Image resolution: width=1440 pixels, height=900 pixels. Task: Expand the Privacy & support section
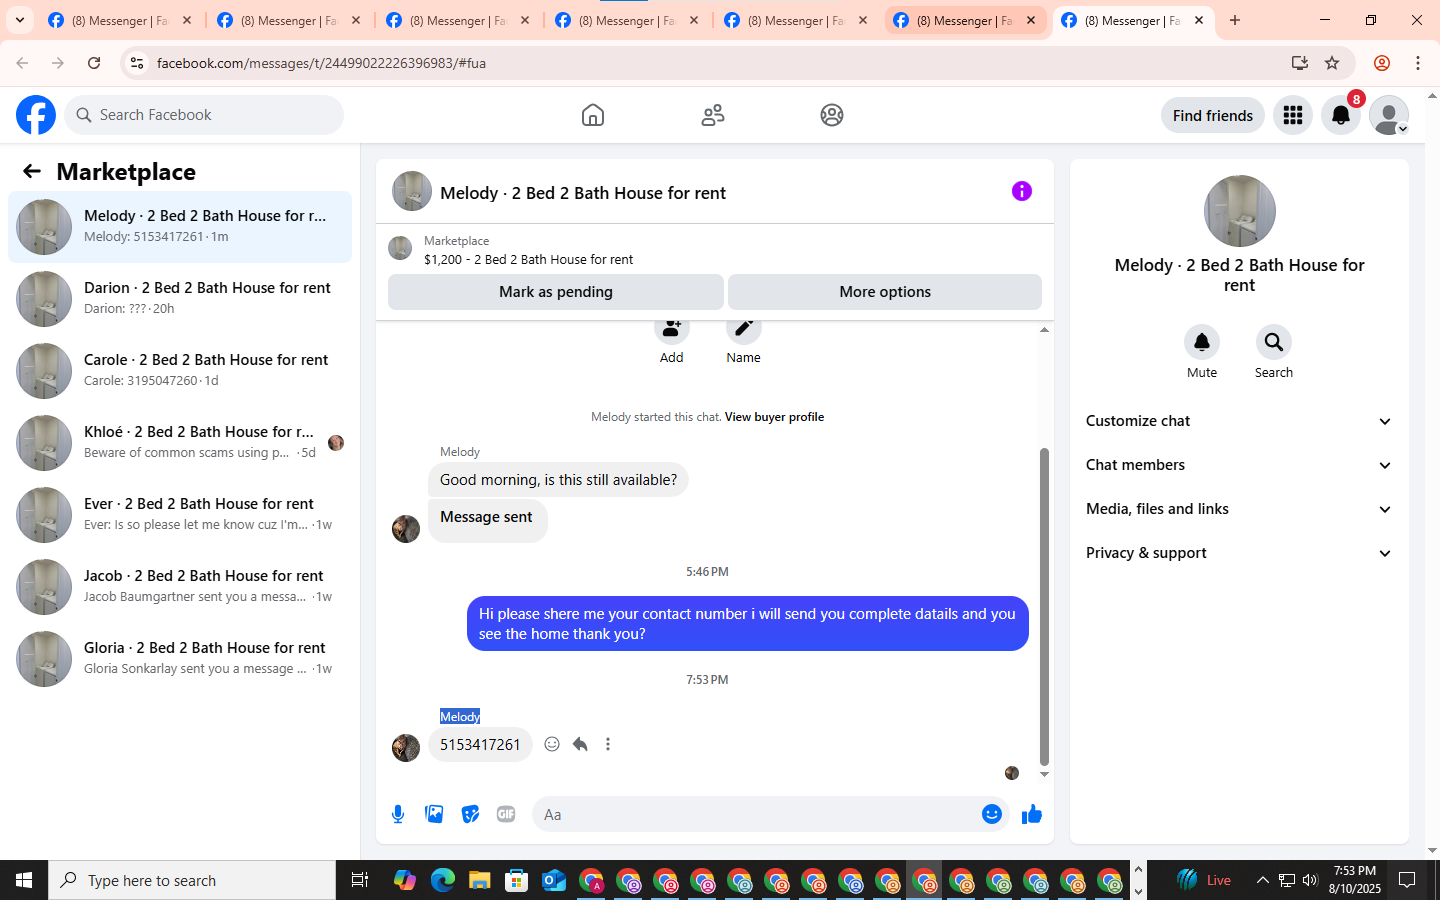tap(1239, 553)
